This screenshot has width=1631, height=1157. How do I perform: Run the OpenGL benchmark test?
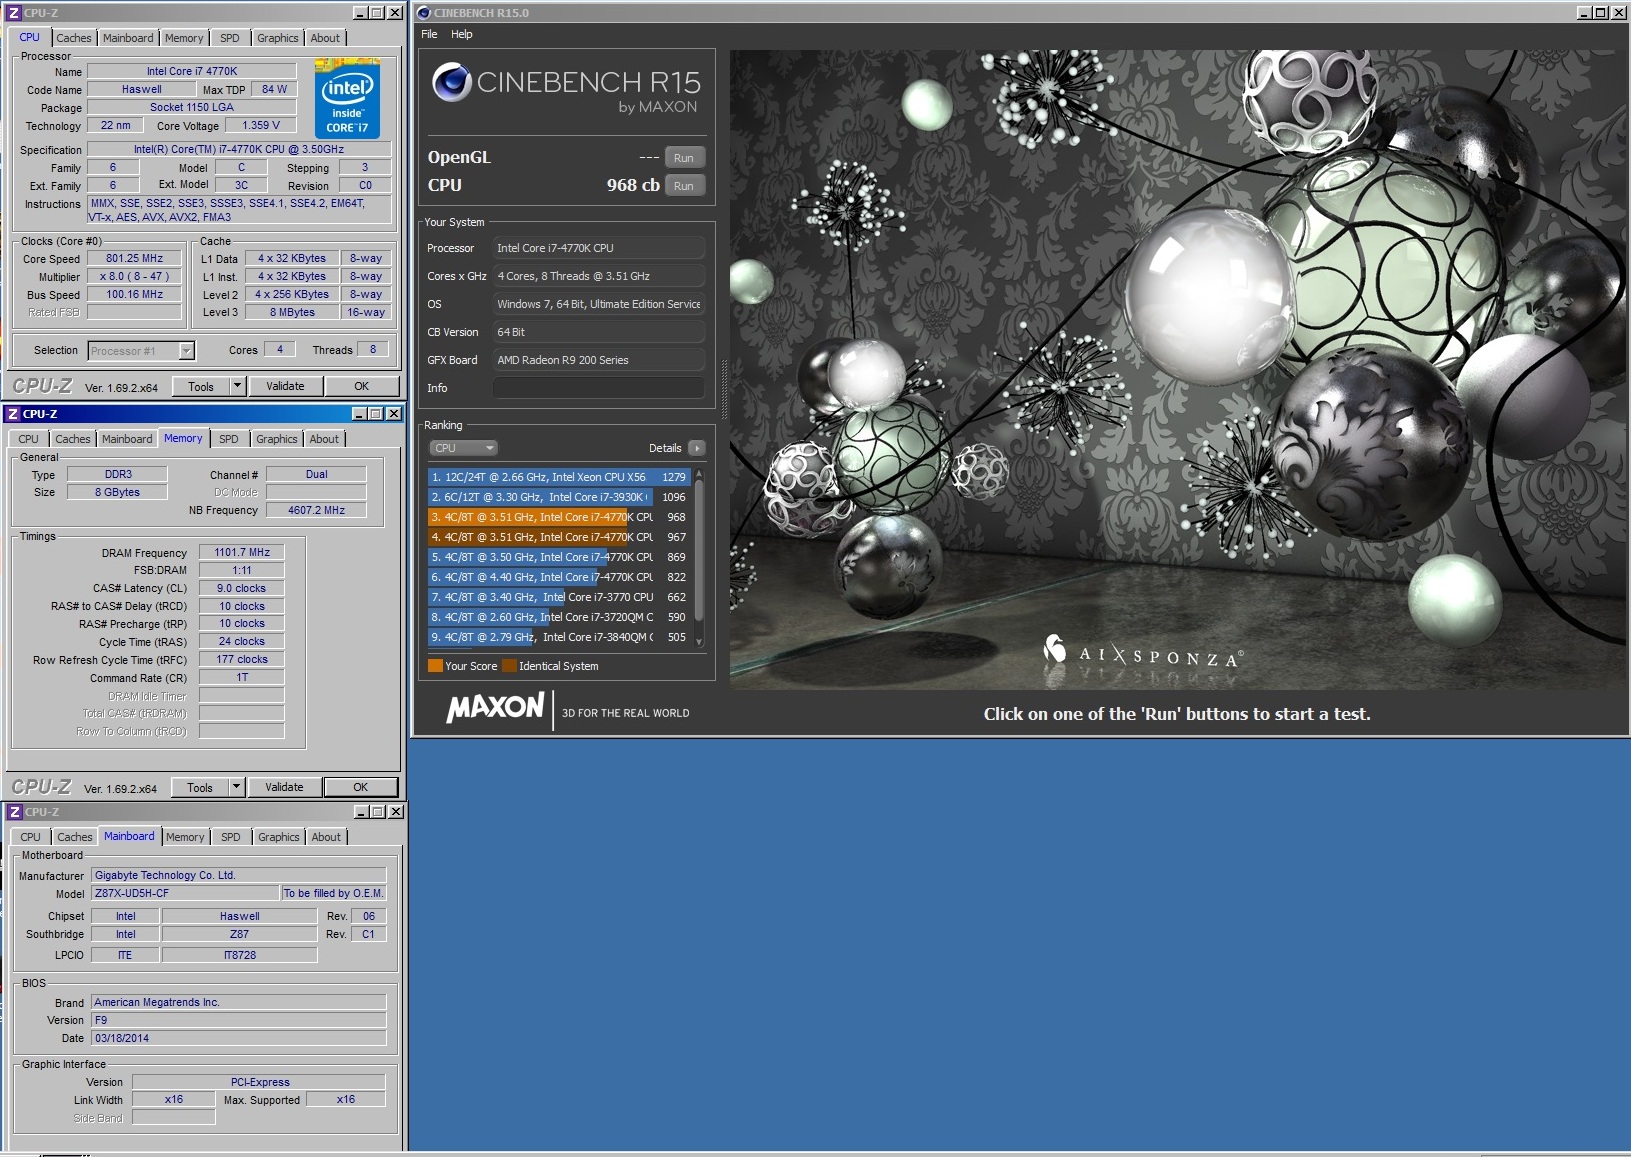[x=683, y=158]
